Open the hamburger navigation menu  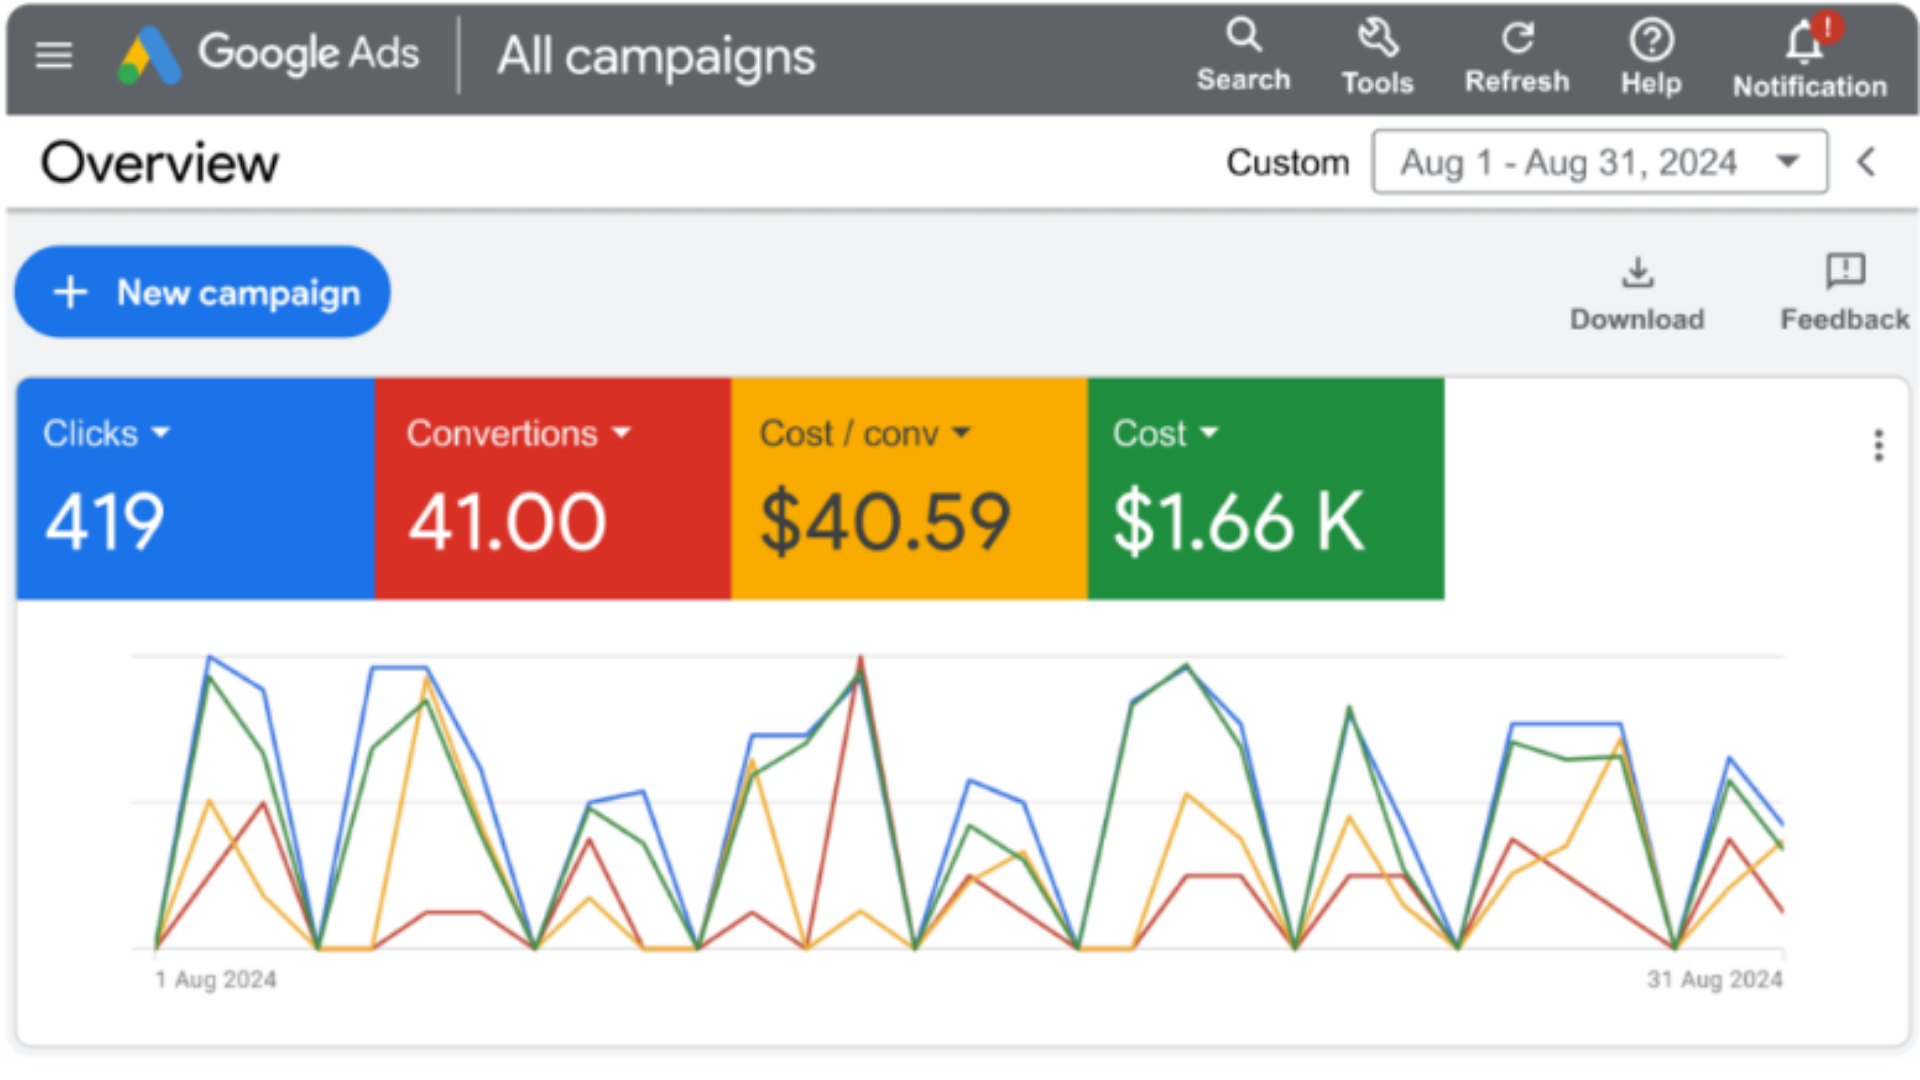pos(53,55)
